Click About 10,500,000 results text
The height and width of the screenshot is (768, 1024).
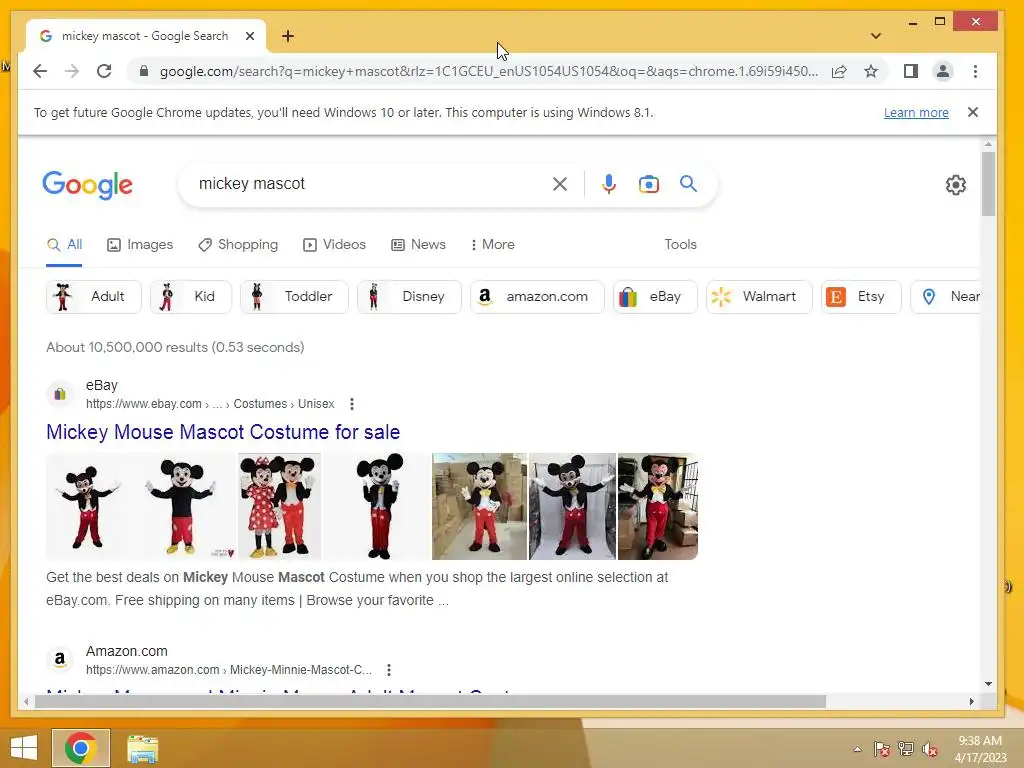click(175, 347)
